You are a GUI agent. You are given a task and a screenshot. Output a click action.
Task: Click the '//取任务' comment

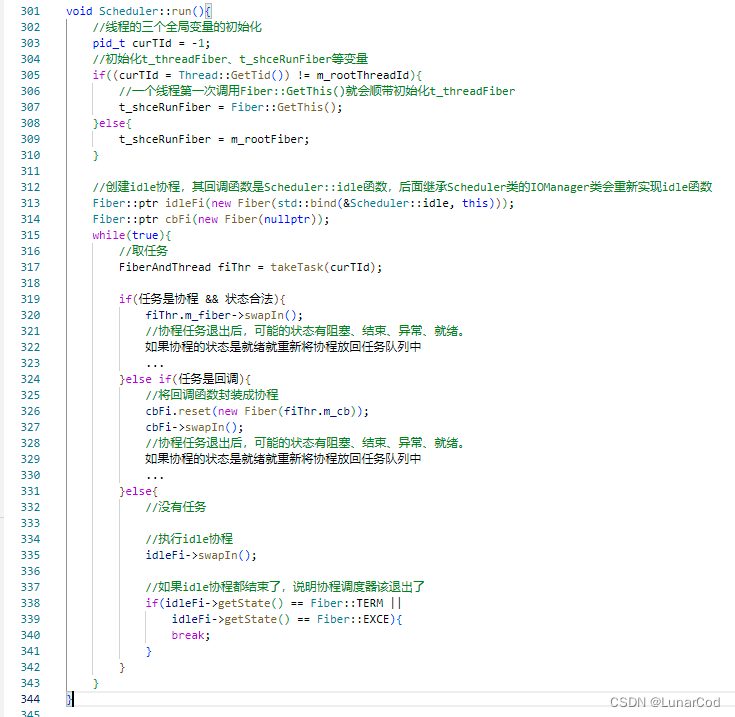coord(143,251)
